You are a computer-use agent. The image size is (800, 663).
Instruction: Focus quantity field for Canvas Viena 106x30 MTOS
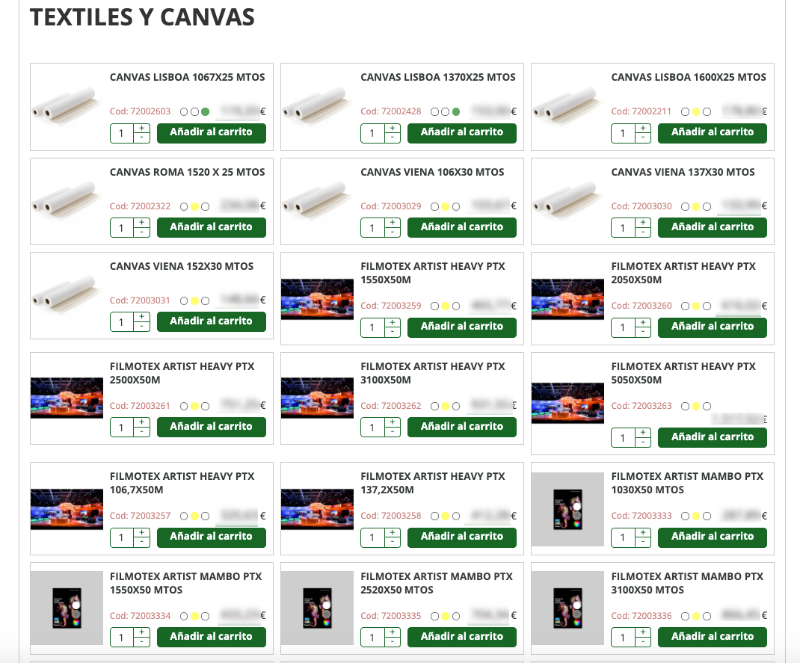372,228
